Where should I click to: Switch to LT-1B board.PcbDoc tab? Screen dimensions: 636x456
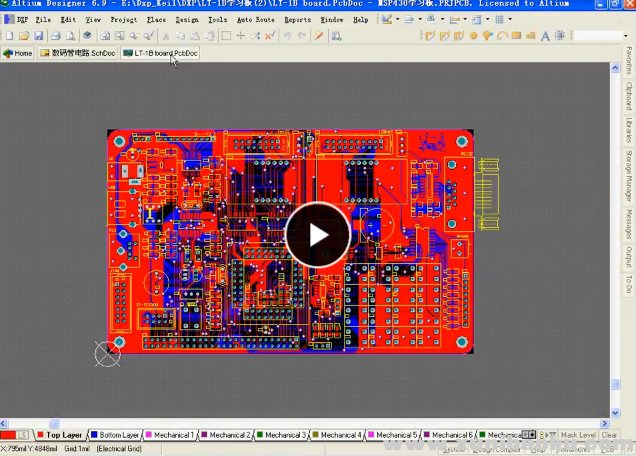click(159, 53)
